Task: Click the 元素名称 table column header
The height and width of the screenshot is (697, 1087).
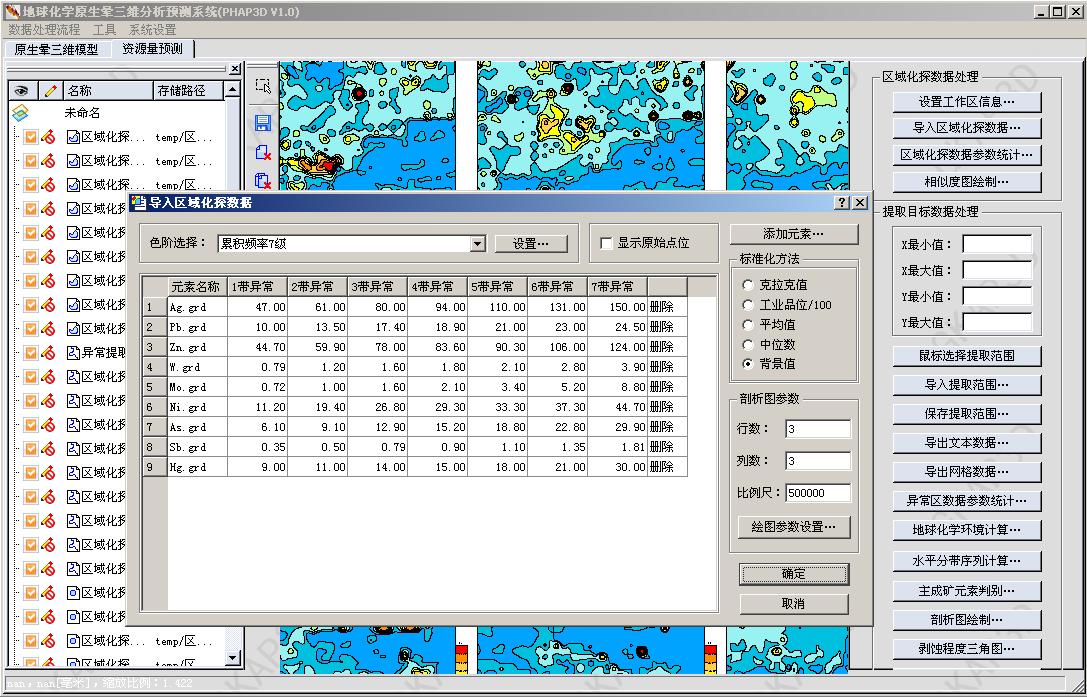Action: (198, 286)
